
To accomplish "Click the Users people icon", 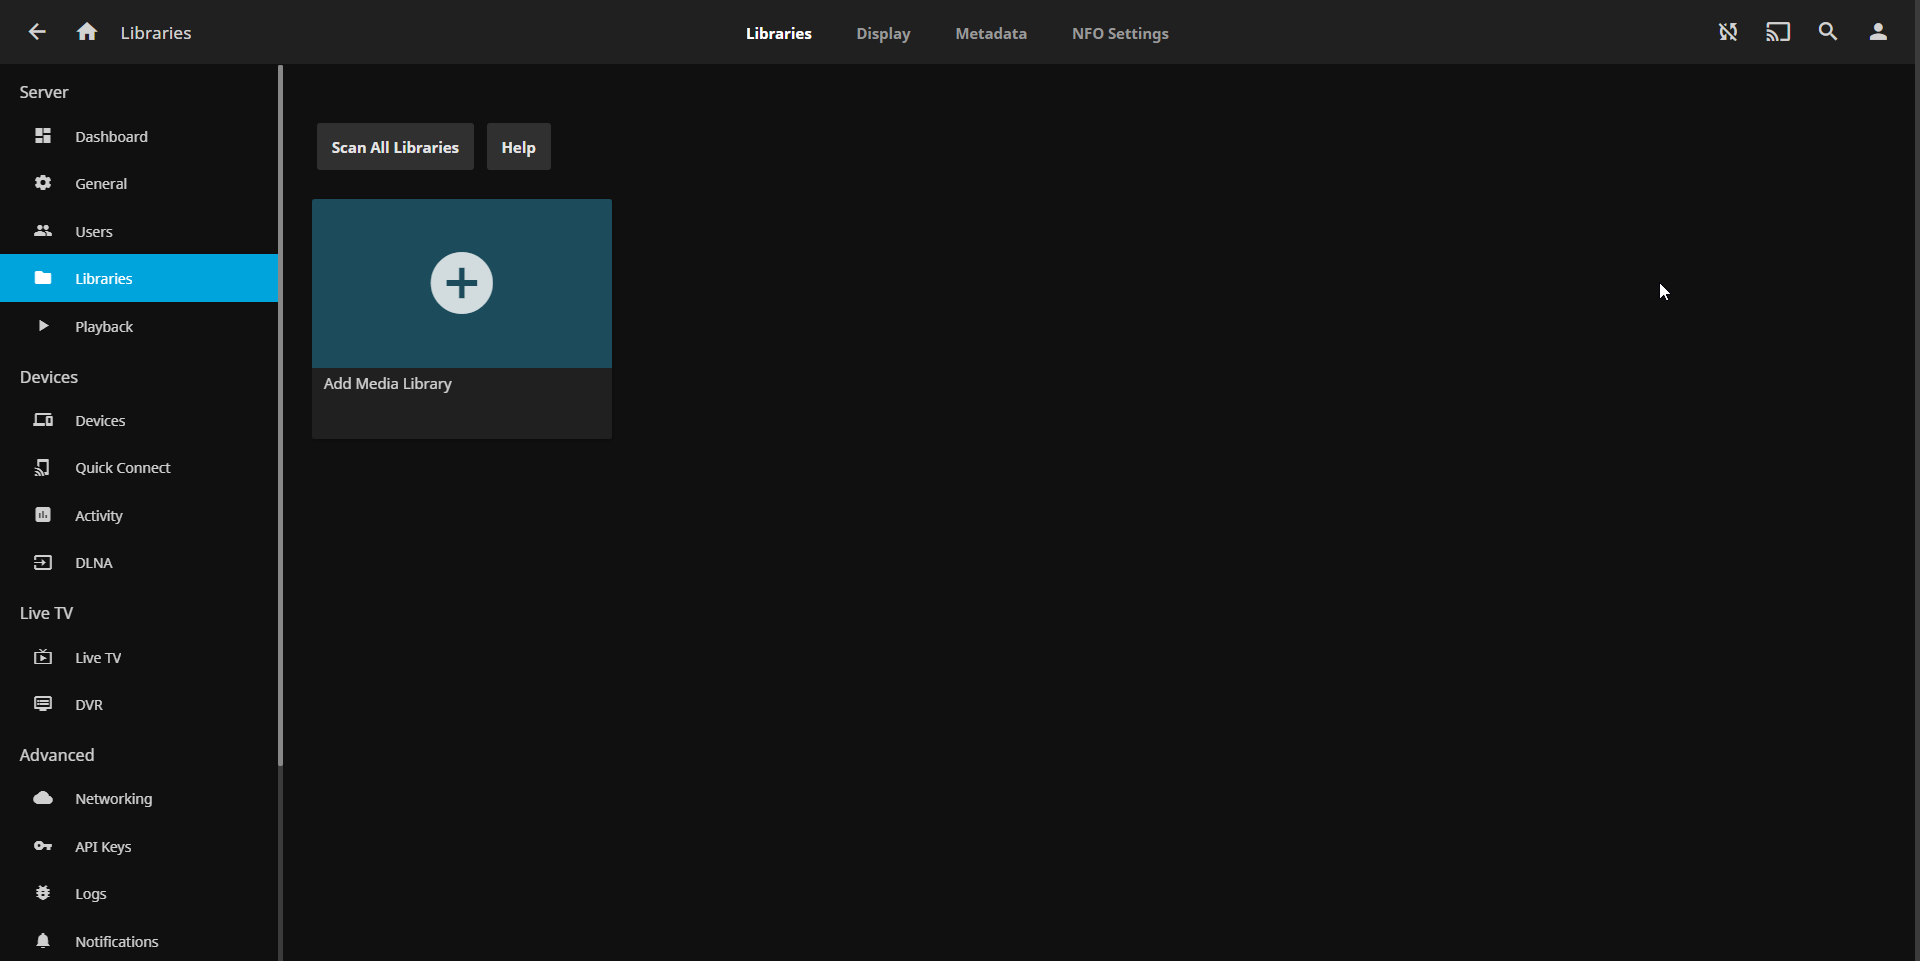I will coord(43,231).
